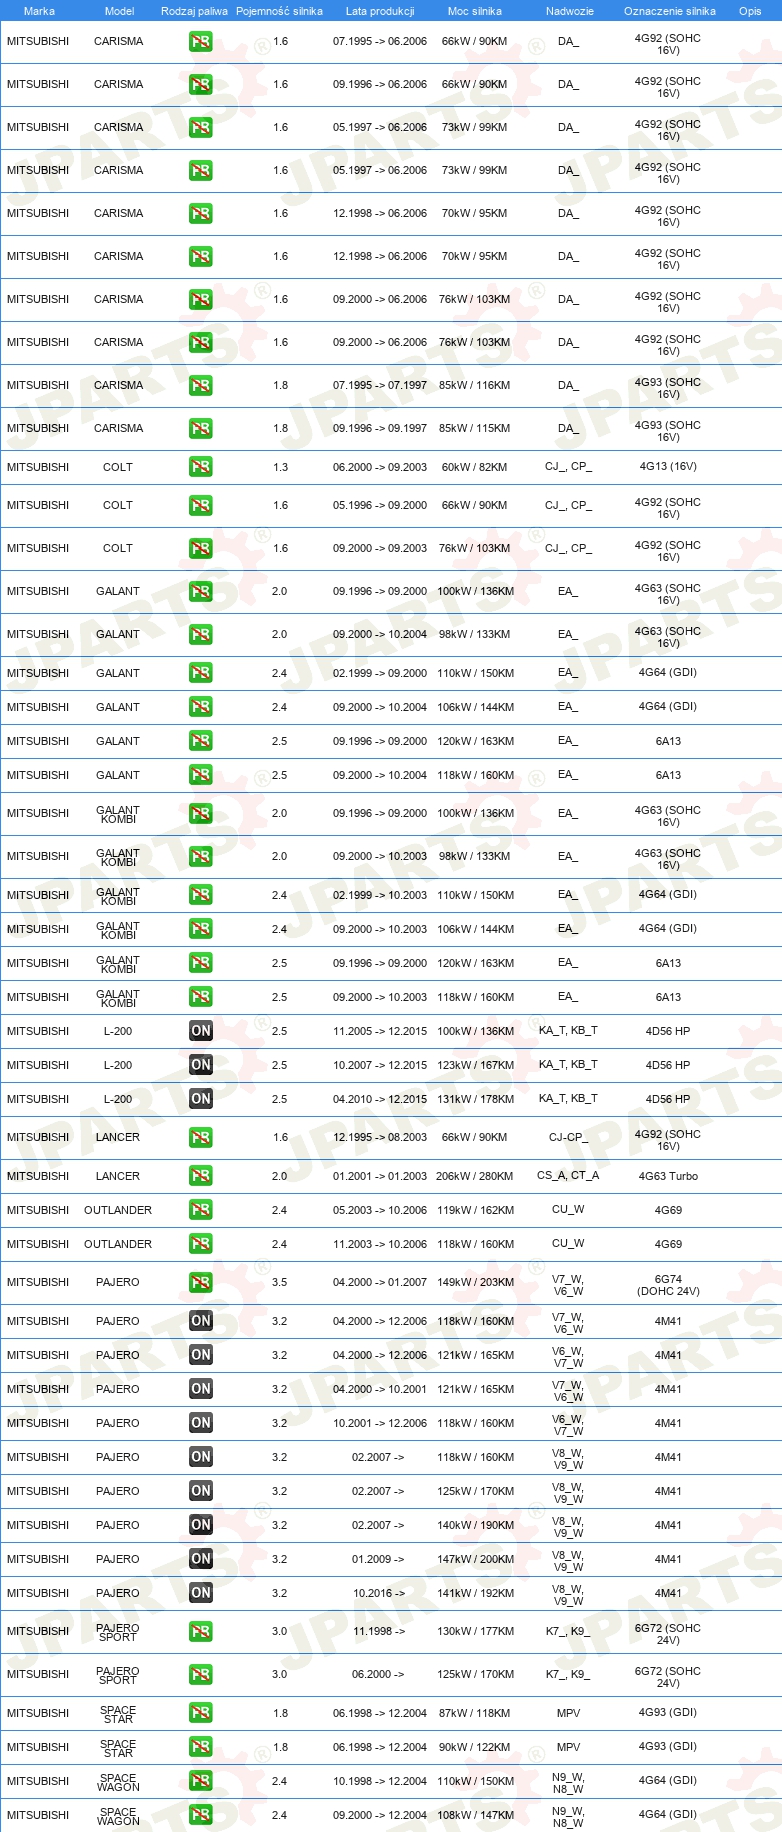The height and width of the screenshot is (1832, 782).
Task: Click the 'CS_A, CT_A' body code cell
Action: pos(568,1176)
